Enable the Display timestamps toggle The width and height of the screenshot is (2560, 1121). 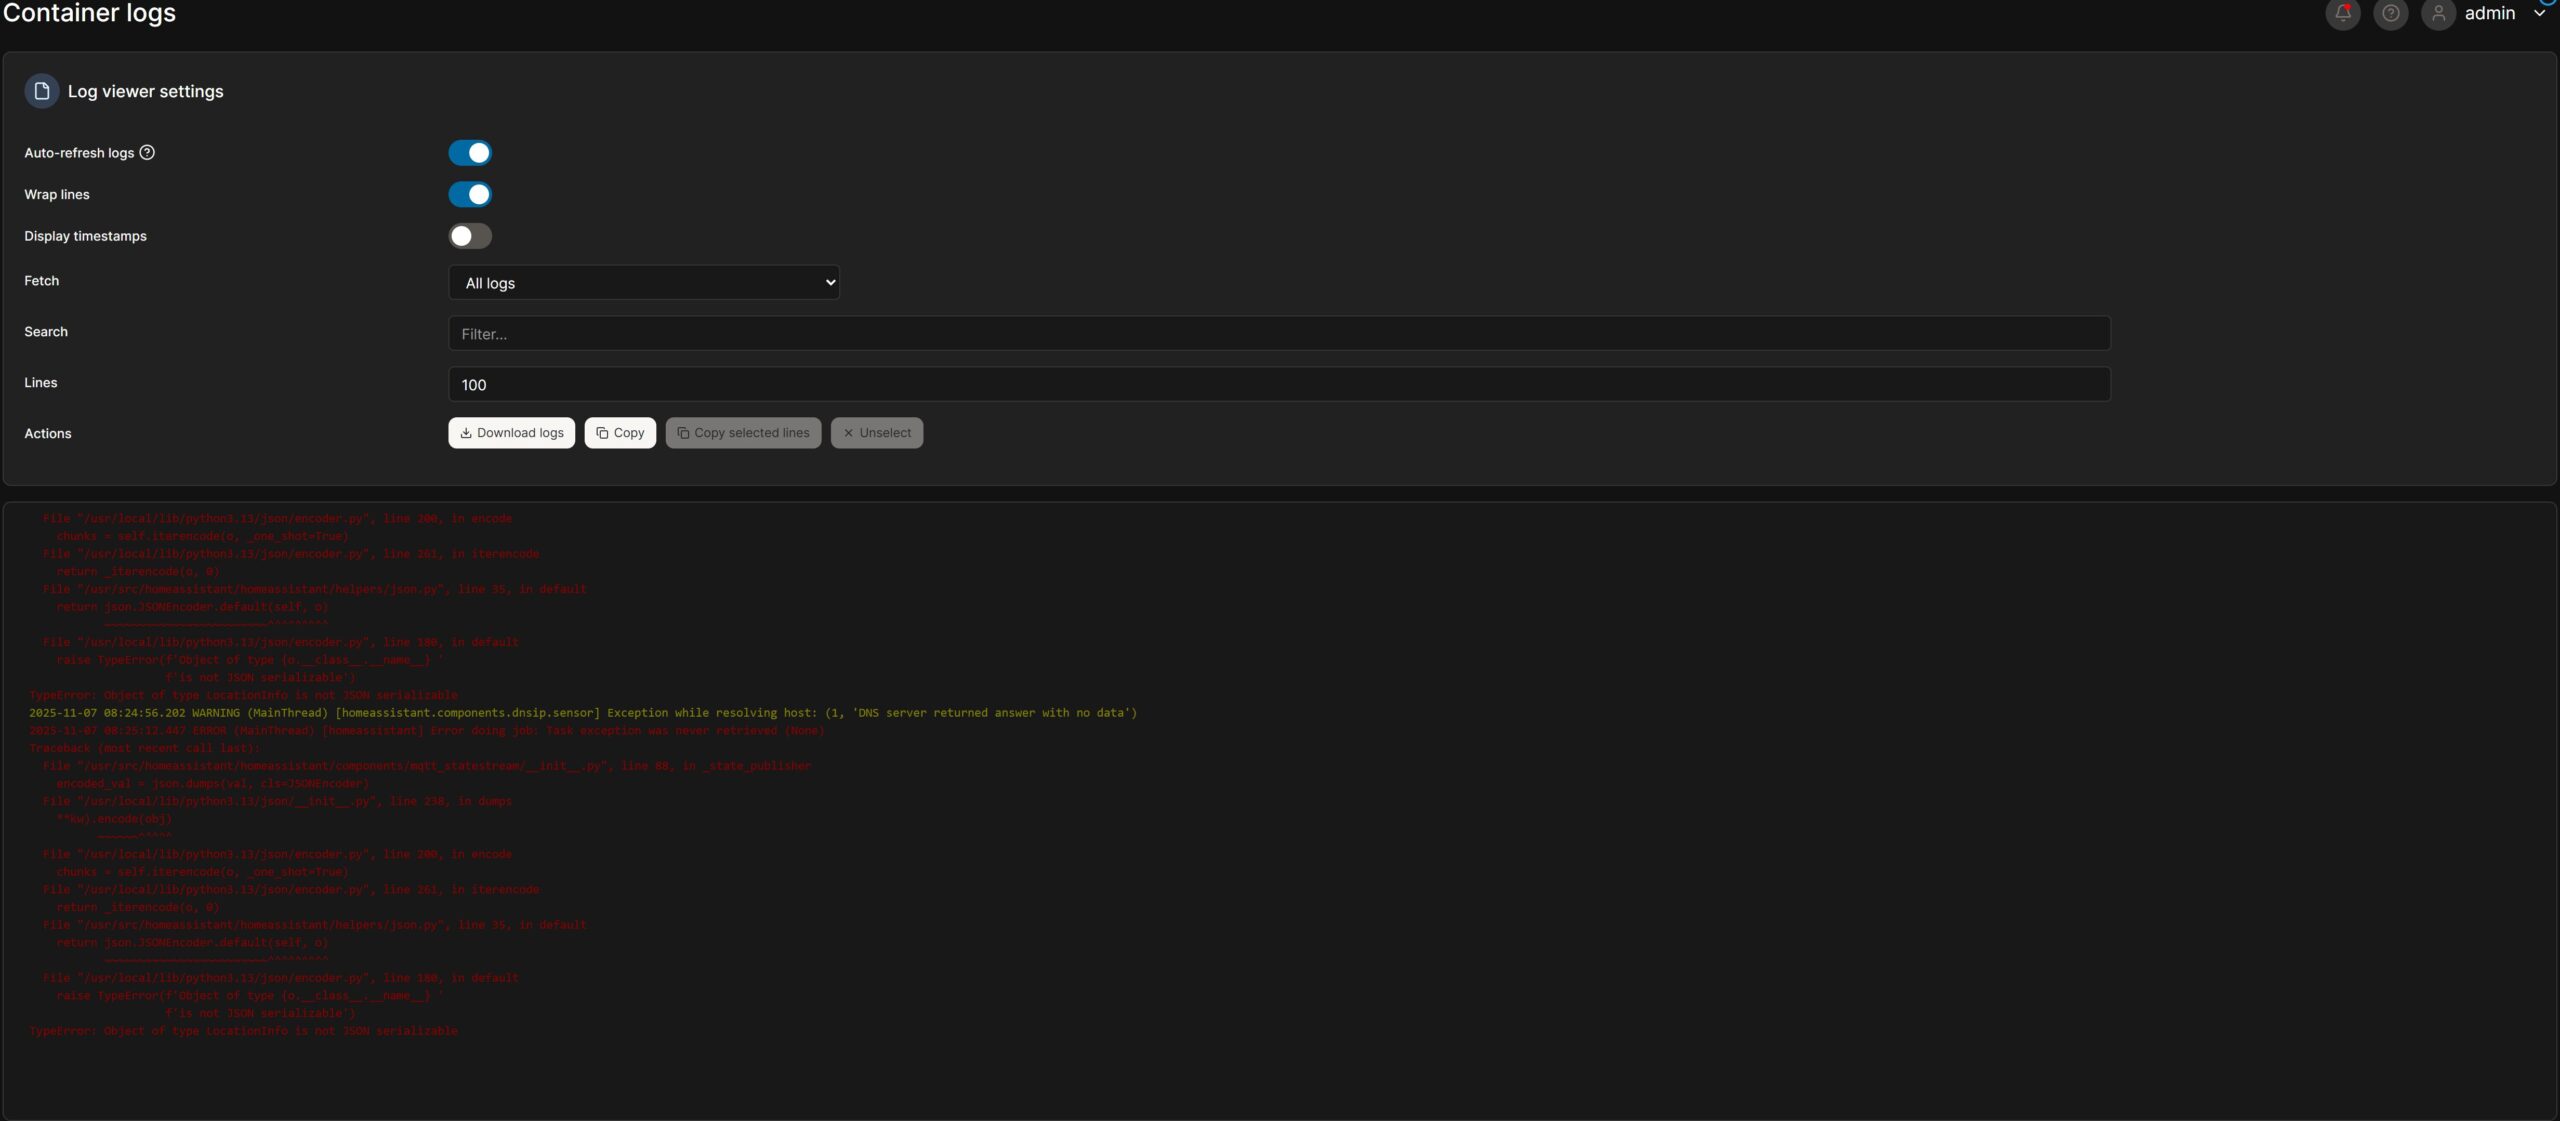click(x=470, y=236)
